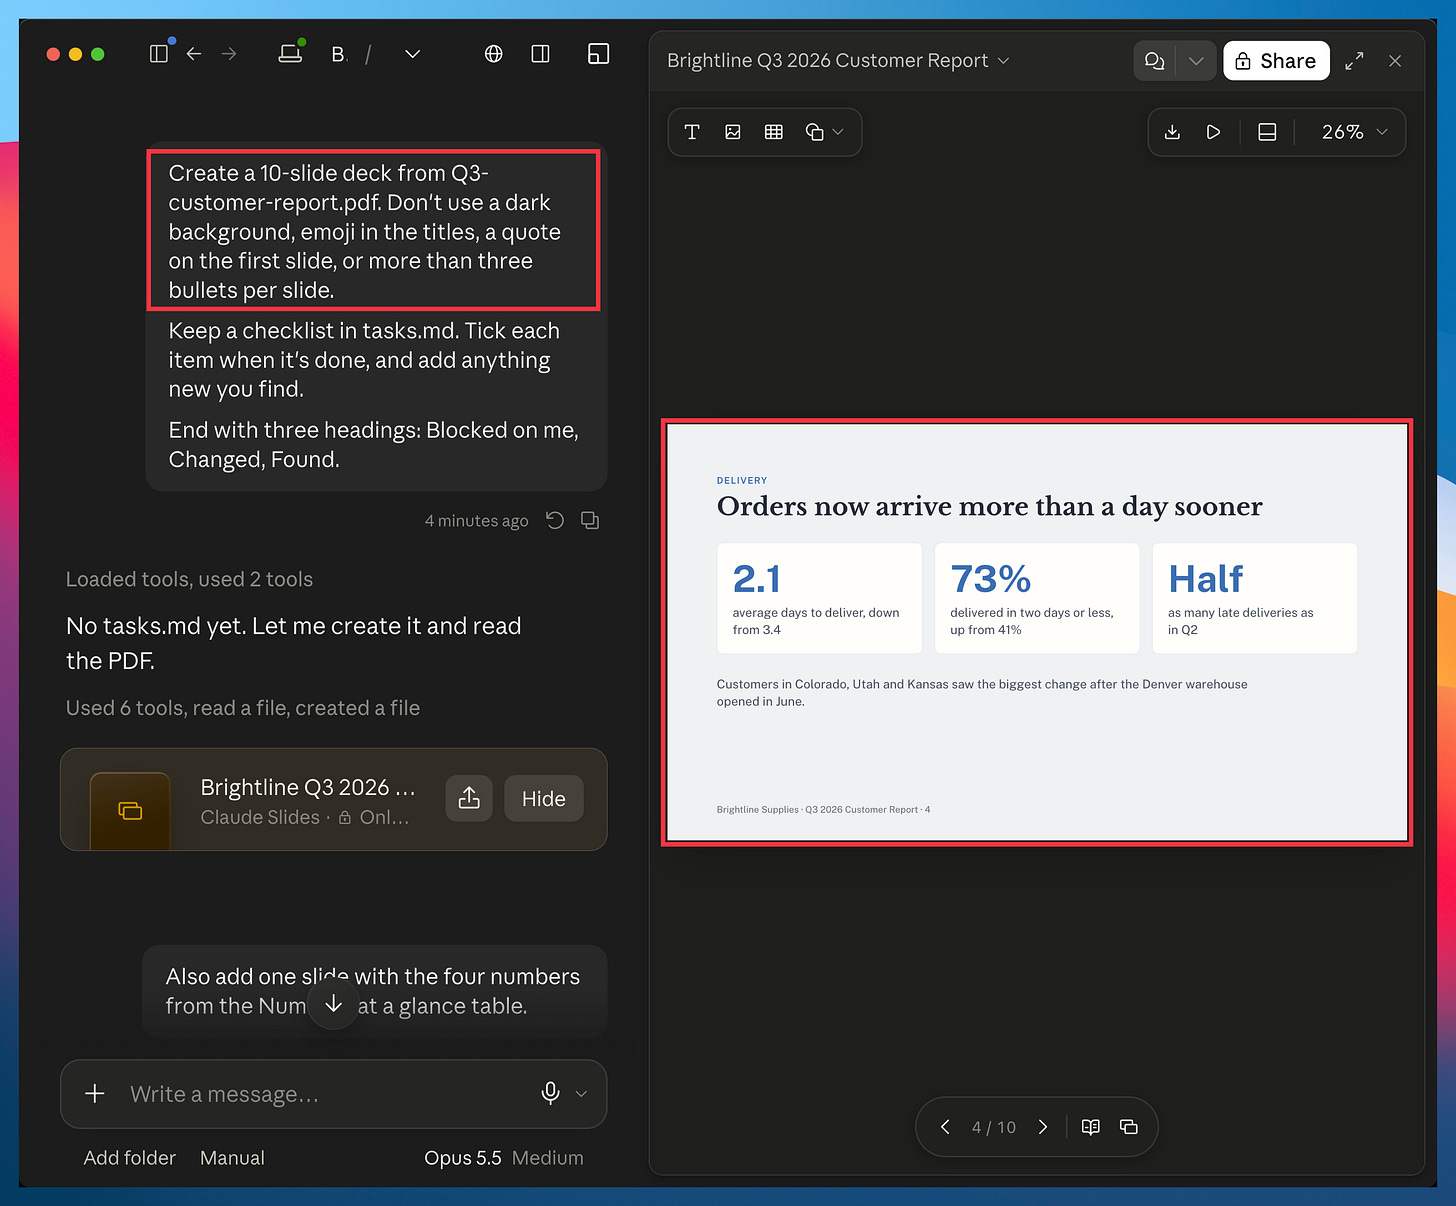Click the corner panel layout icon
Image resolution: width=1456 pixels, height=1206 pixels.
point(599,54)
